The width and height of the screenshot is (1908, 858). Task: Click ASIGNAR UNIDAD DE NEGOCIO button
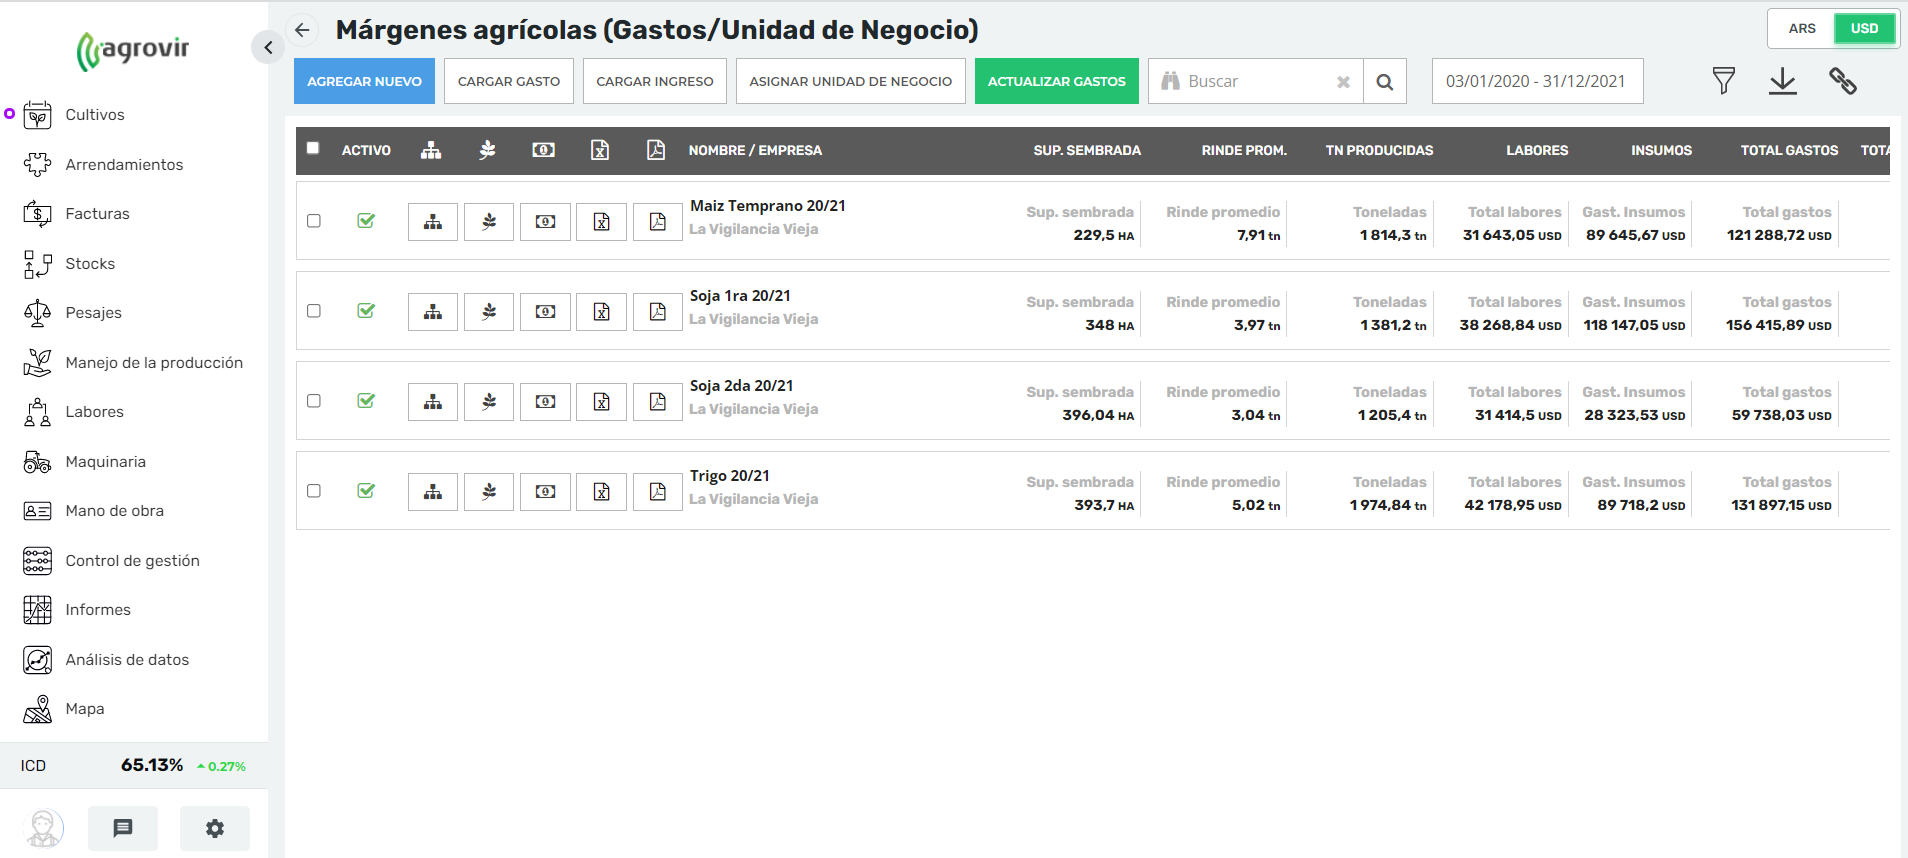(x=851, y=81)
